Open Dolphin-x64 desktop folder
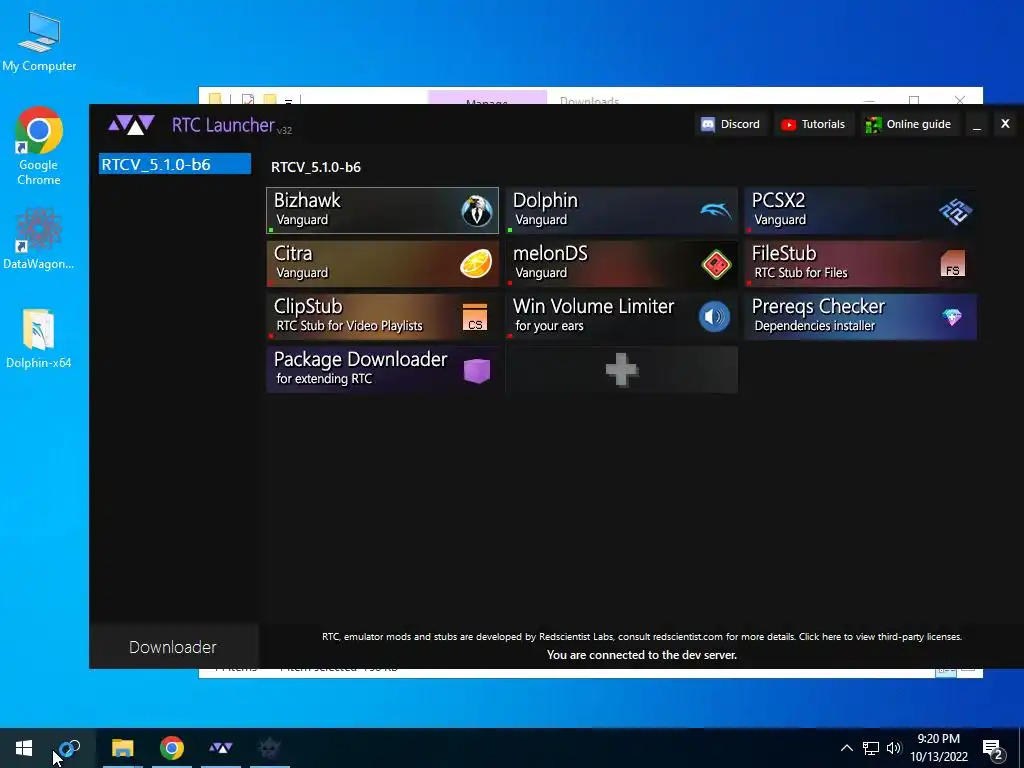The height and width of the screenshot is (768, 1024). click(x=39, y=339)
